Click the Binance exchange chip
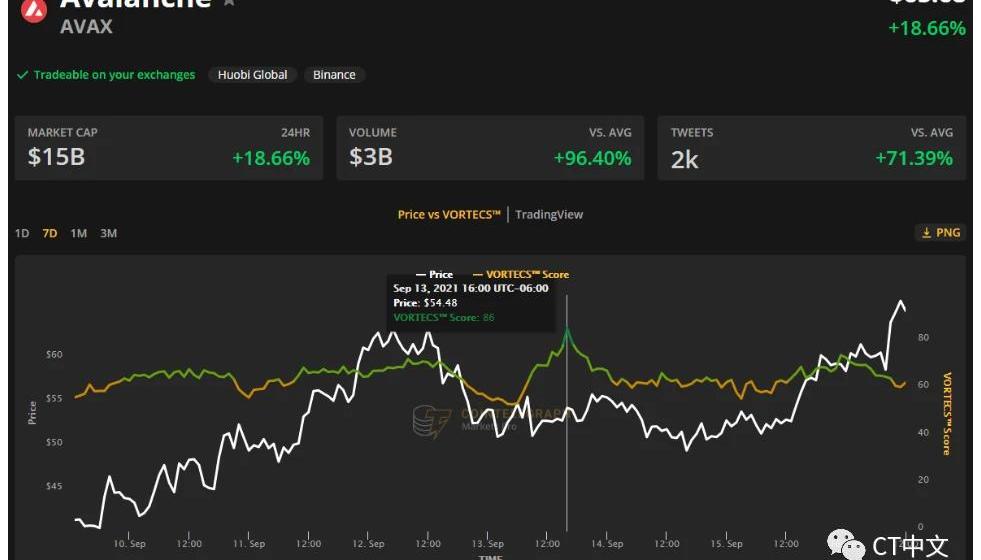The image size is (981, 560). (334, 75)
